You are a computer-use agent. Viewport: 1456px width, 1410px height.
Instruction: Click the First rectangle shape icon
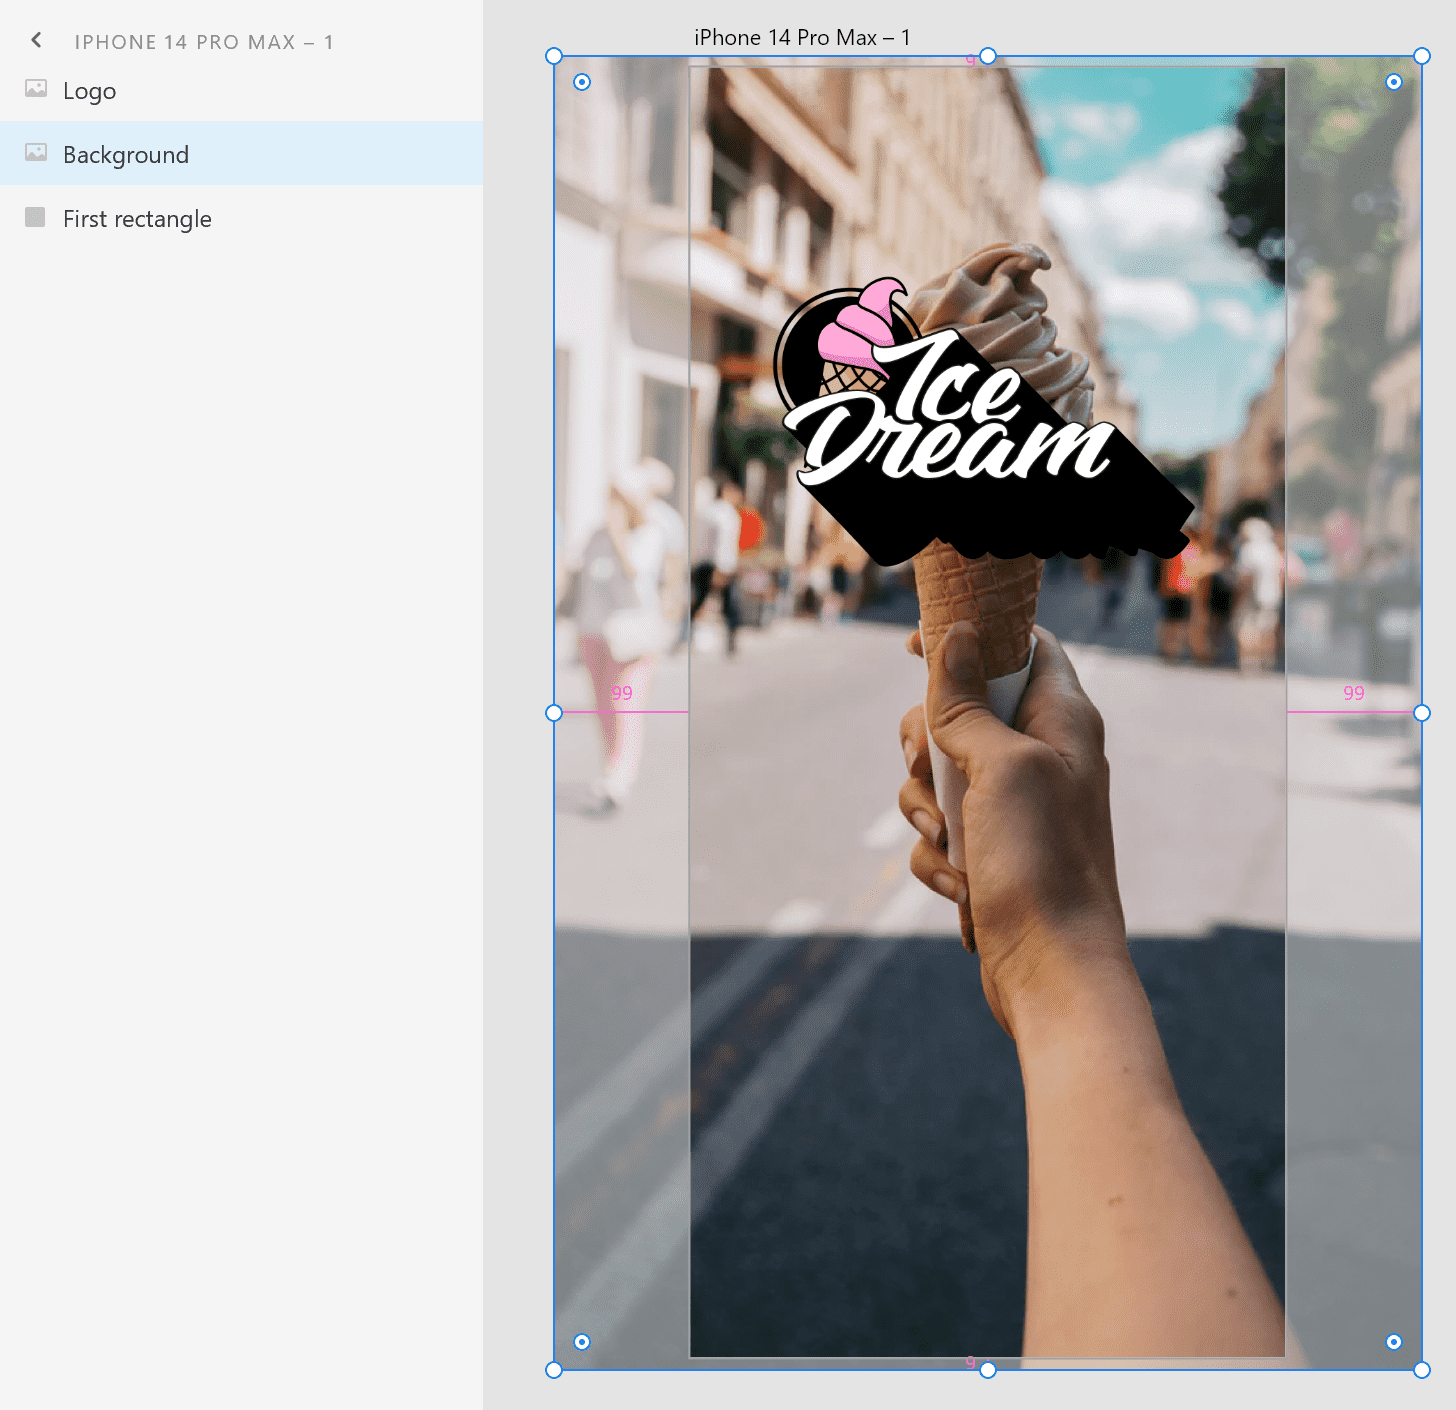tap(35, 217)
